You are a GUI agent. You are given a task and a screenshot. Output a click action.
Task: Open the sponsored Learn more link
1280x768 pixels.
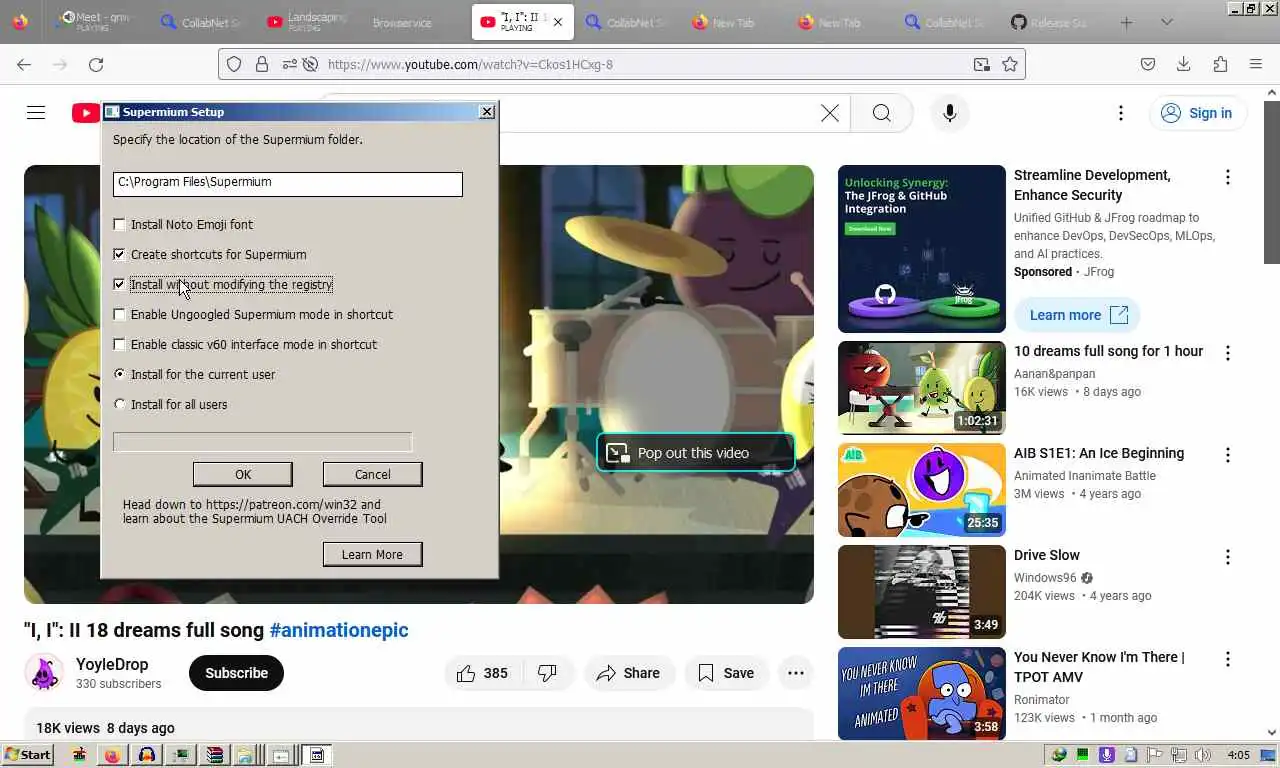point(1077,315)
